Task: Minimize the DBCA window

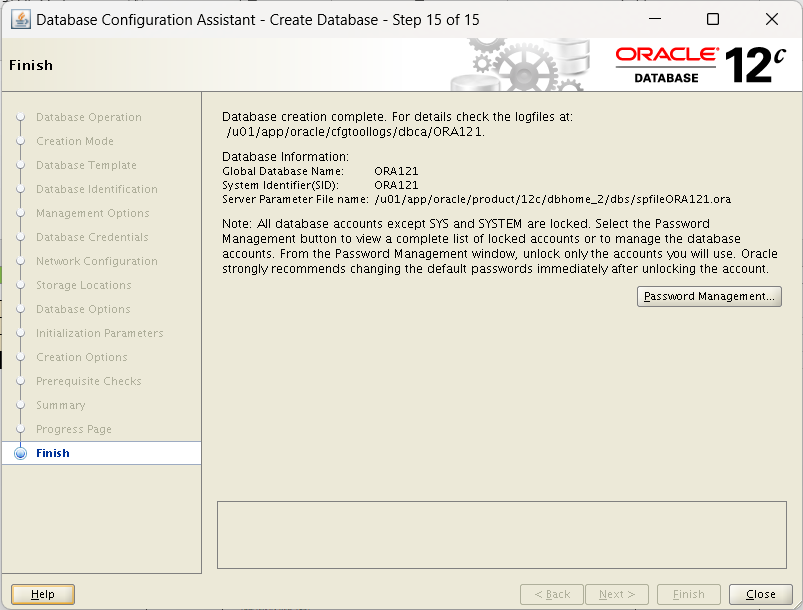Action: pyautogui.click(x=655, y=19)
